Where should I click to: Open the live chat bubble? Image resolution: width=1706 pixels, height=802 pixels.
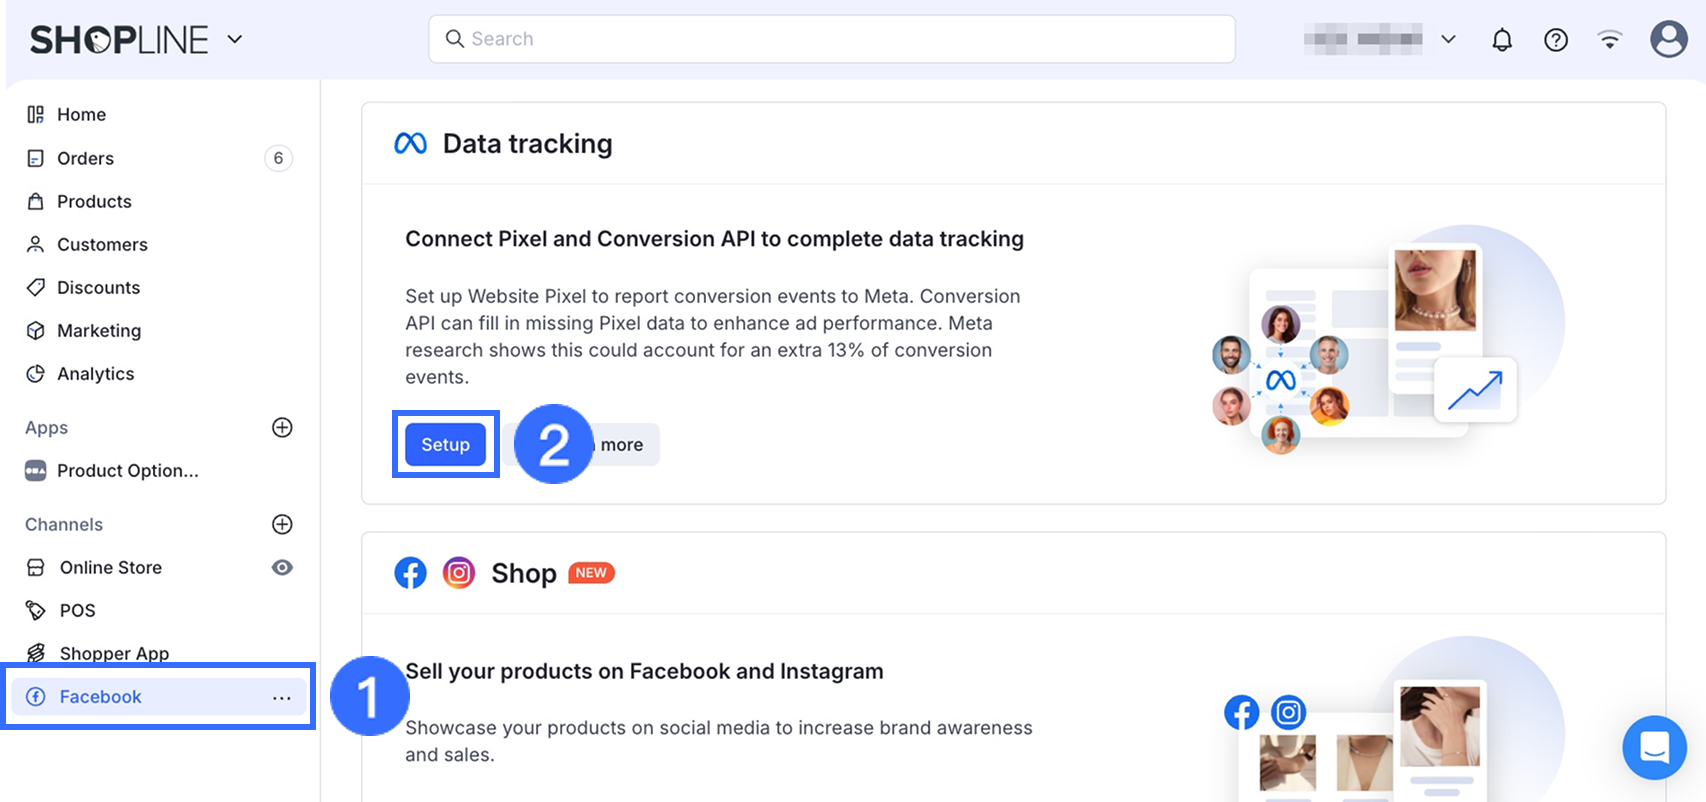1654,747
